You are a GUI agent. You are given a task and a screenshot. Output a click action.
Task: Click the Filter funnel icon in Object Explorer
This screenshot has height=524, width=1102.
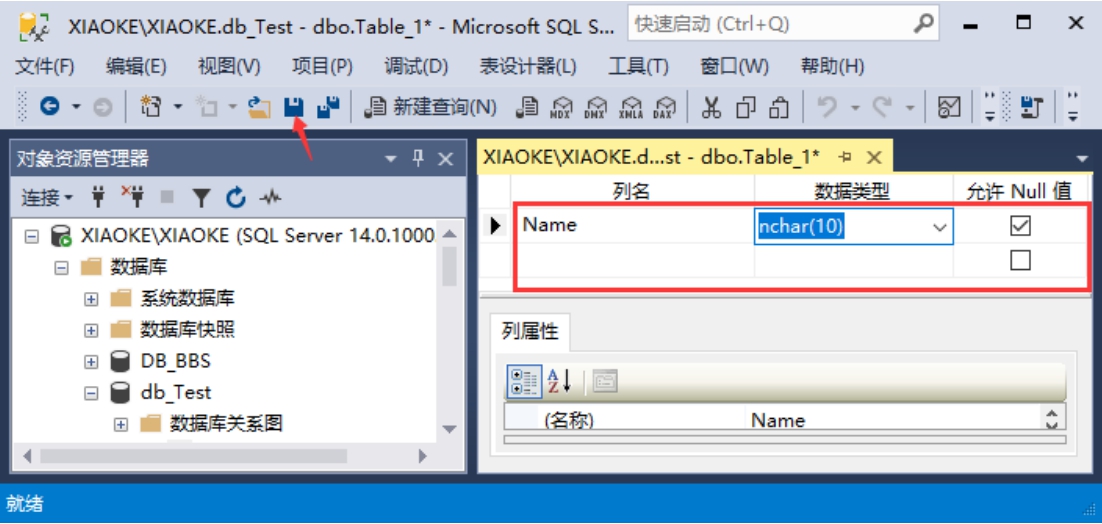[202, 199]
